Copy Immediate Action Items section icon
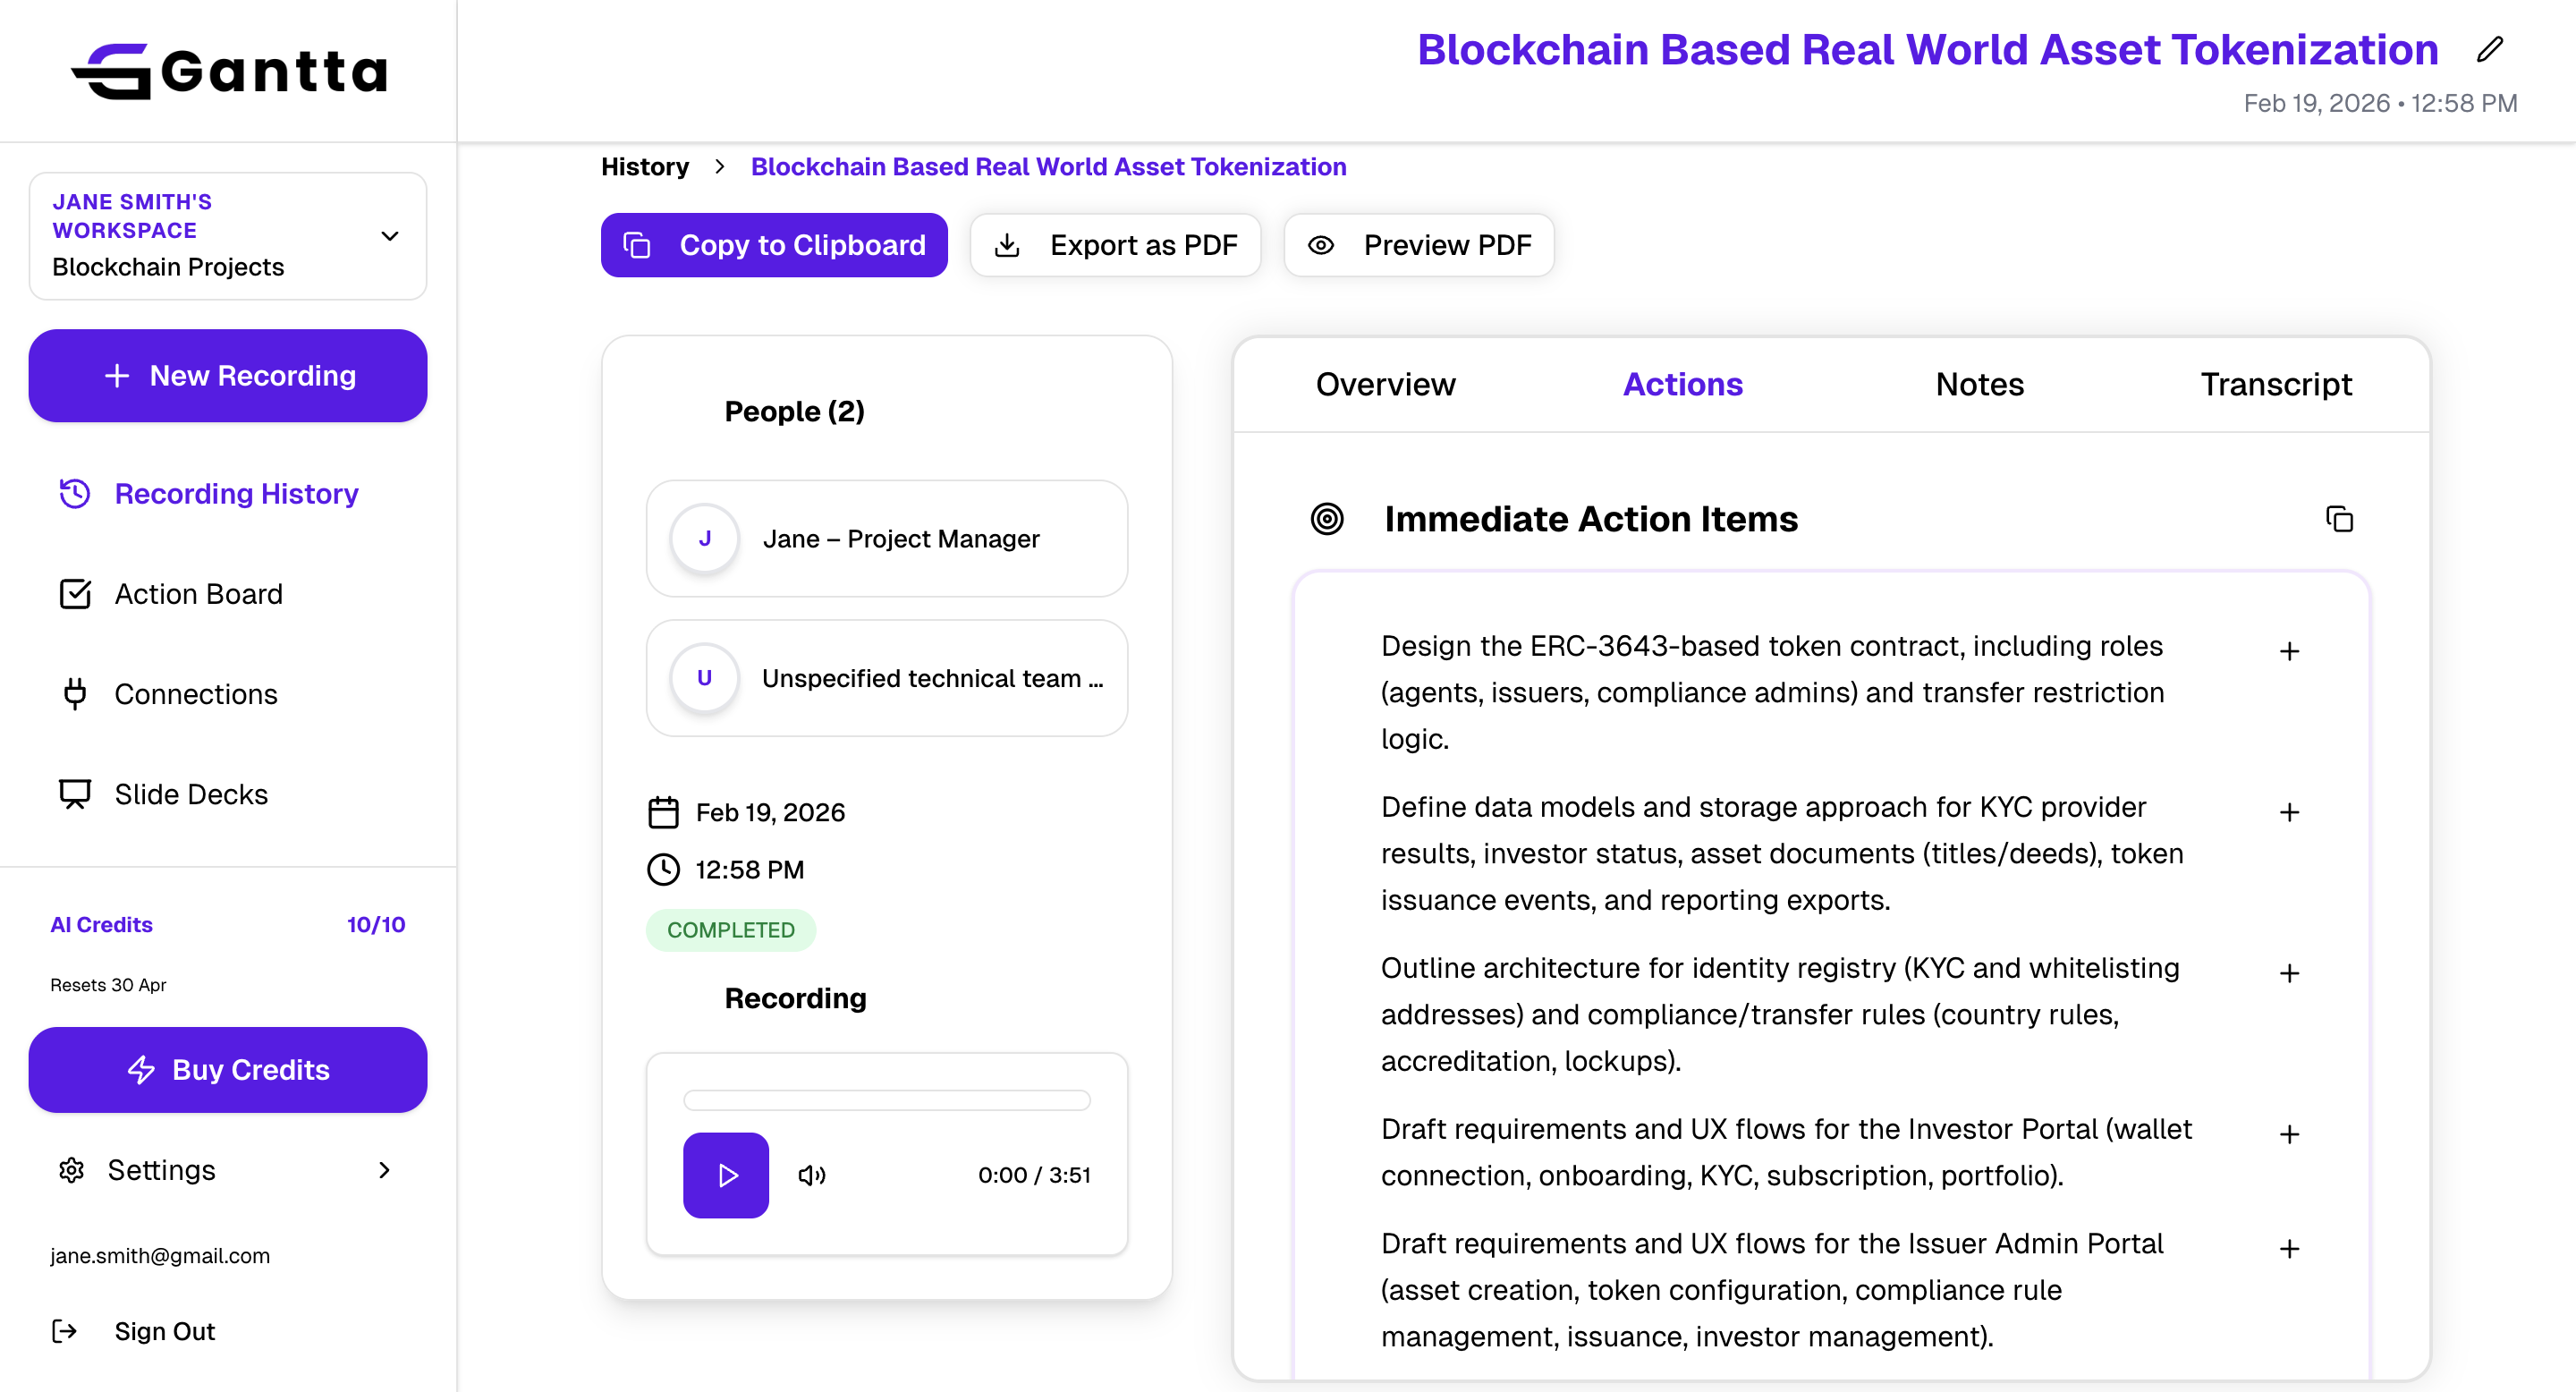 [2339, 519]
